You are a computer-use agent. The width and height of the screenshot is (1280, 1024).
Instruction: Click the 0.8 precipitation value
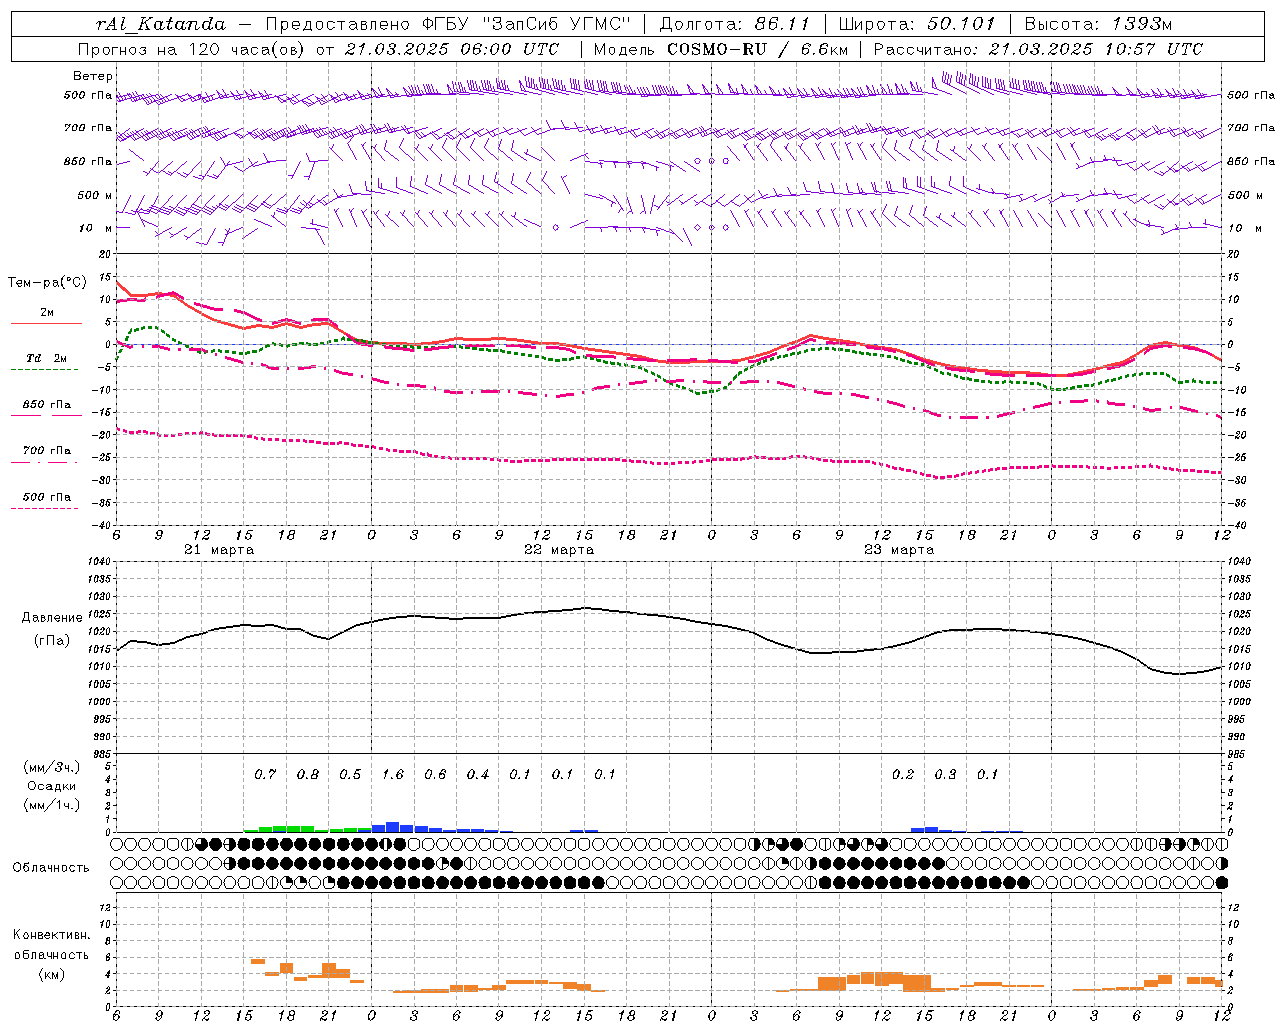(x=308, y=774)
